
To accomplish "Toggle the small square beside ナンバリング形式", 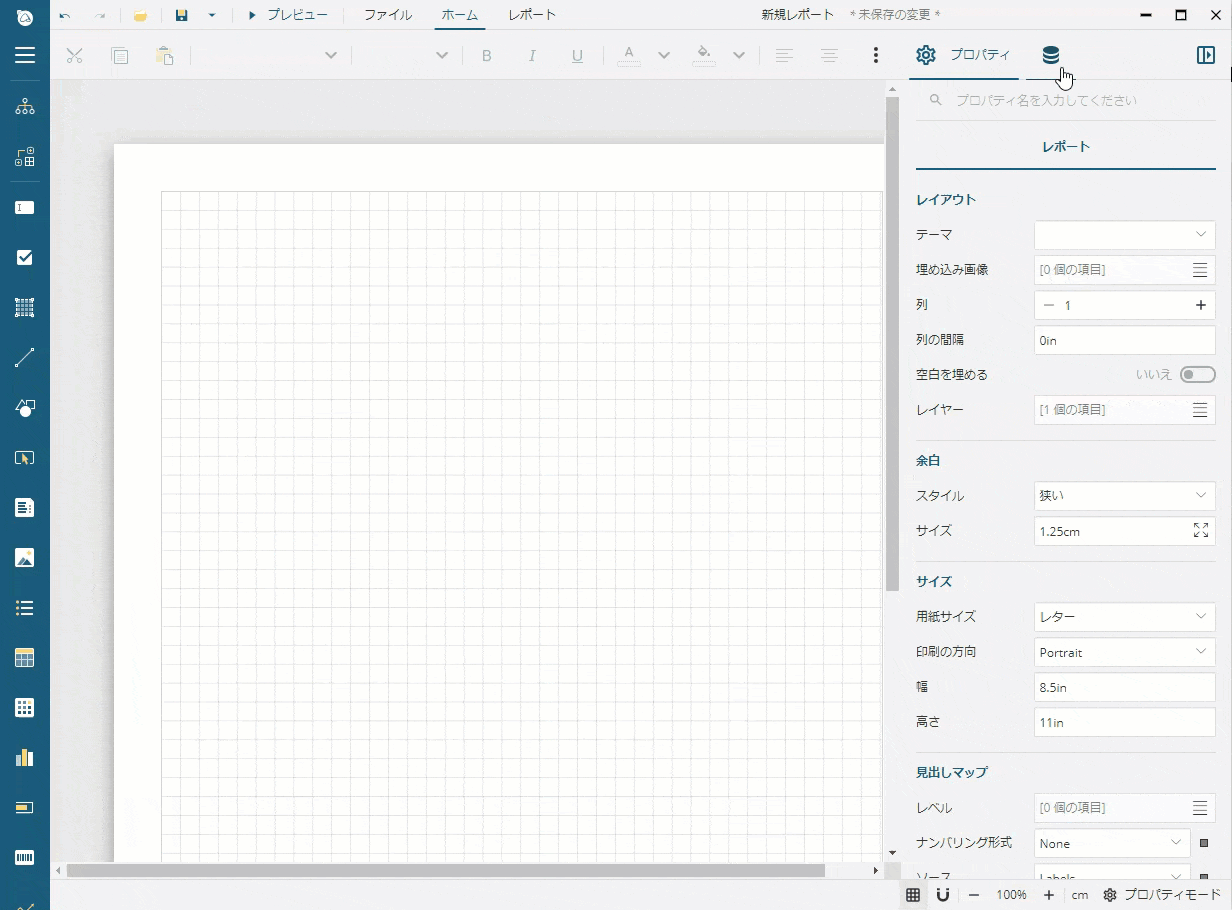I will (1204, 843).
